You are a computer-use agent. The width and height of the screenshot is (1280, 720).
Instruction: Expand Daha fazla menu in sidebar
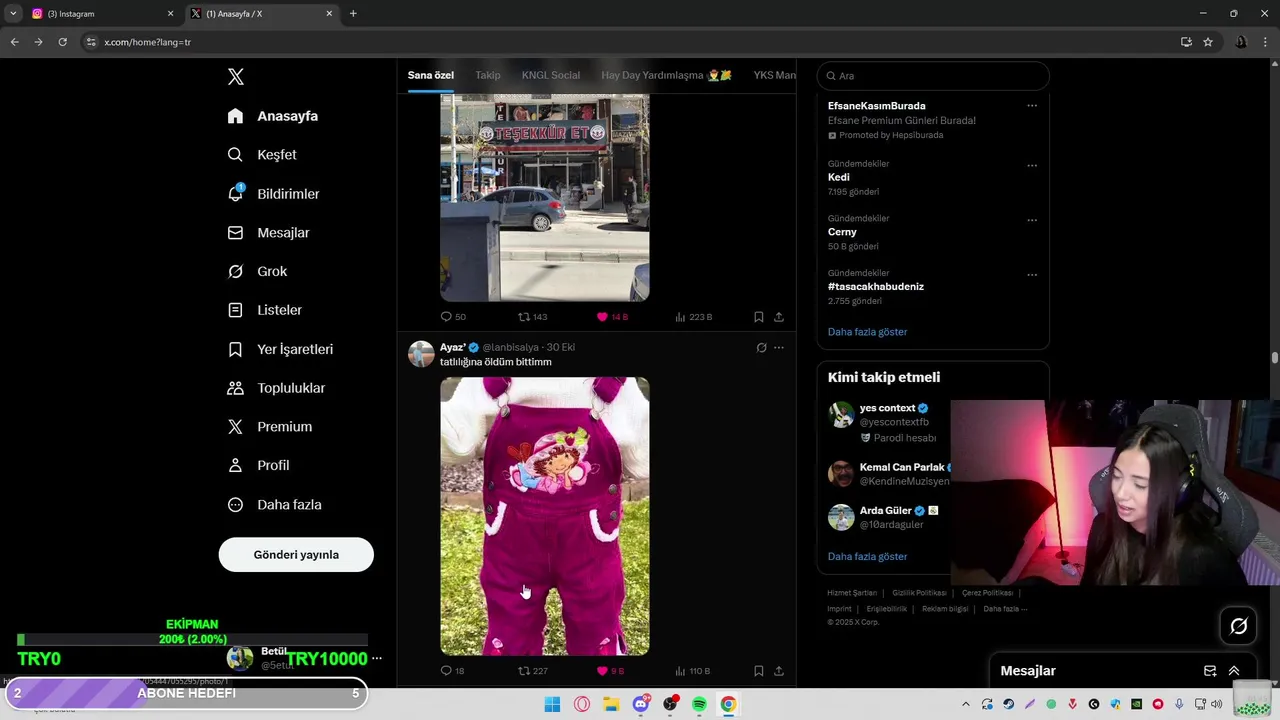coord(274,505)
